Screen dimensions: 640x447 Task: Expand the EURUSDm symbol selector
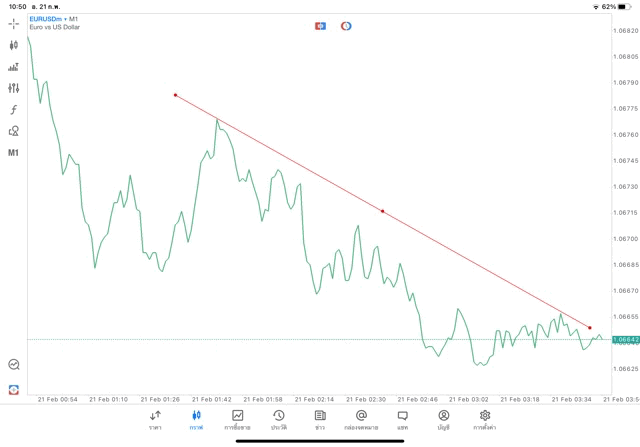point(48,18)
